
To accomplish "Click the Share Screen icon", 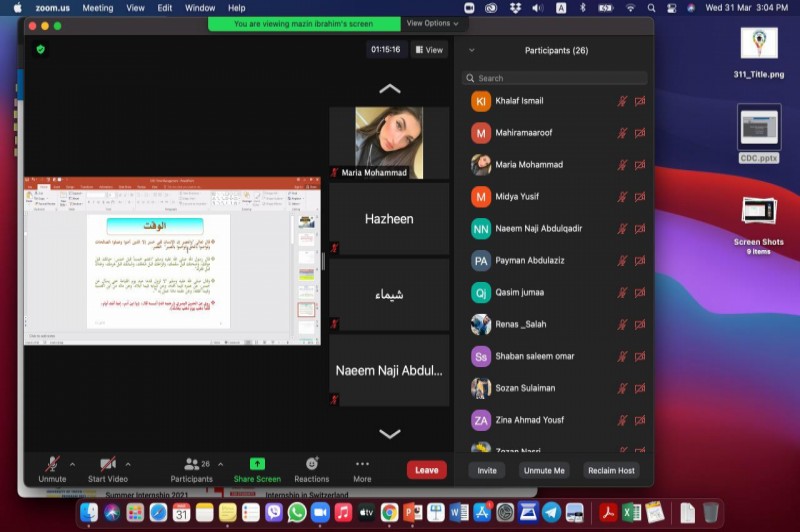I will pos(257,464).
